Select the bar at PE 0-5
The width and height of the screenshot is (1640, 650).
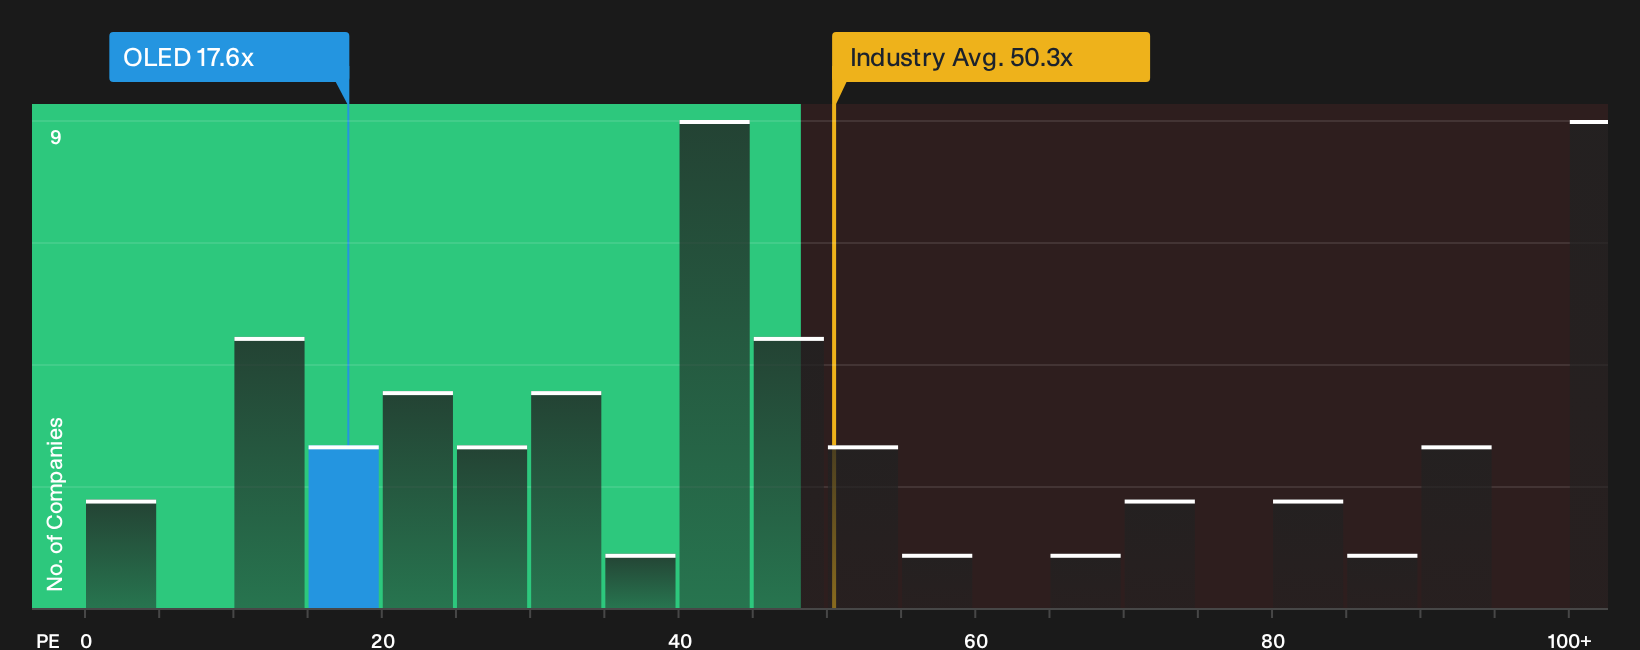121,554
